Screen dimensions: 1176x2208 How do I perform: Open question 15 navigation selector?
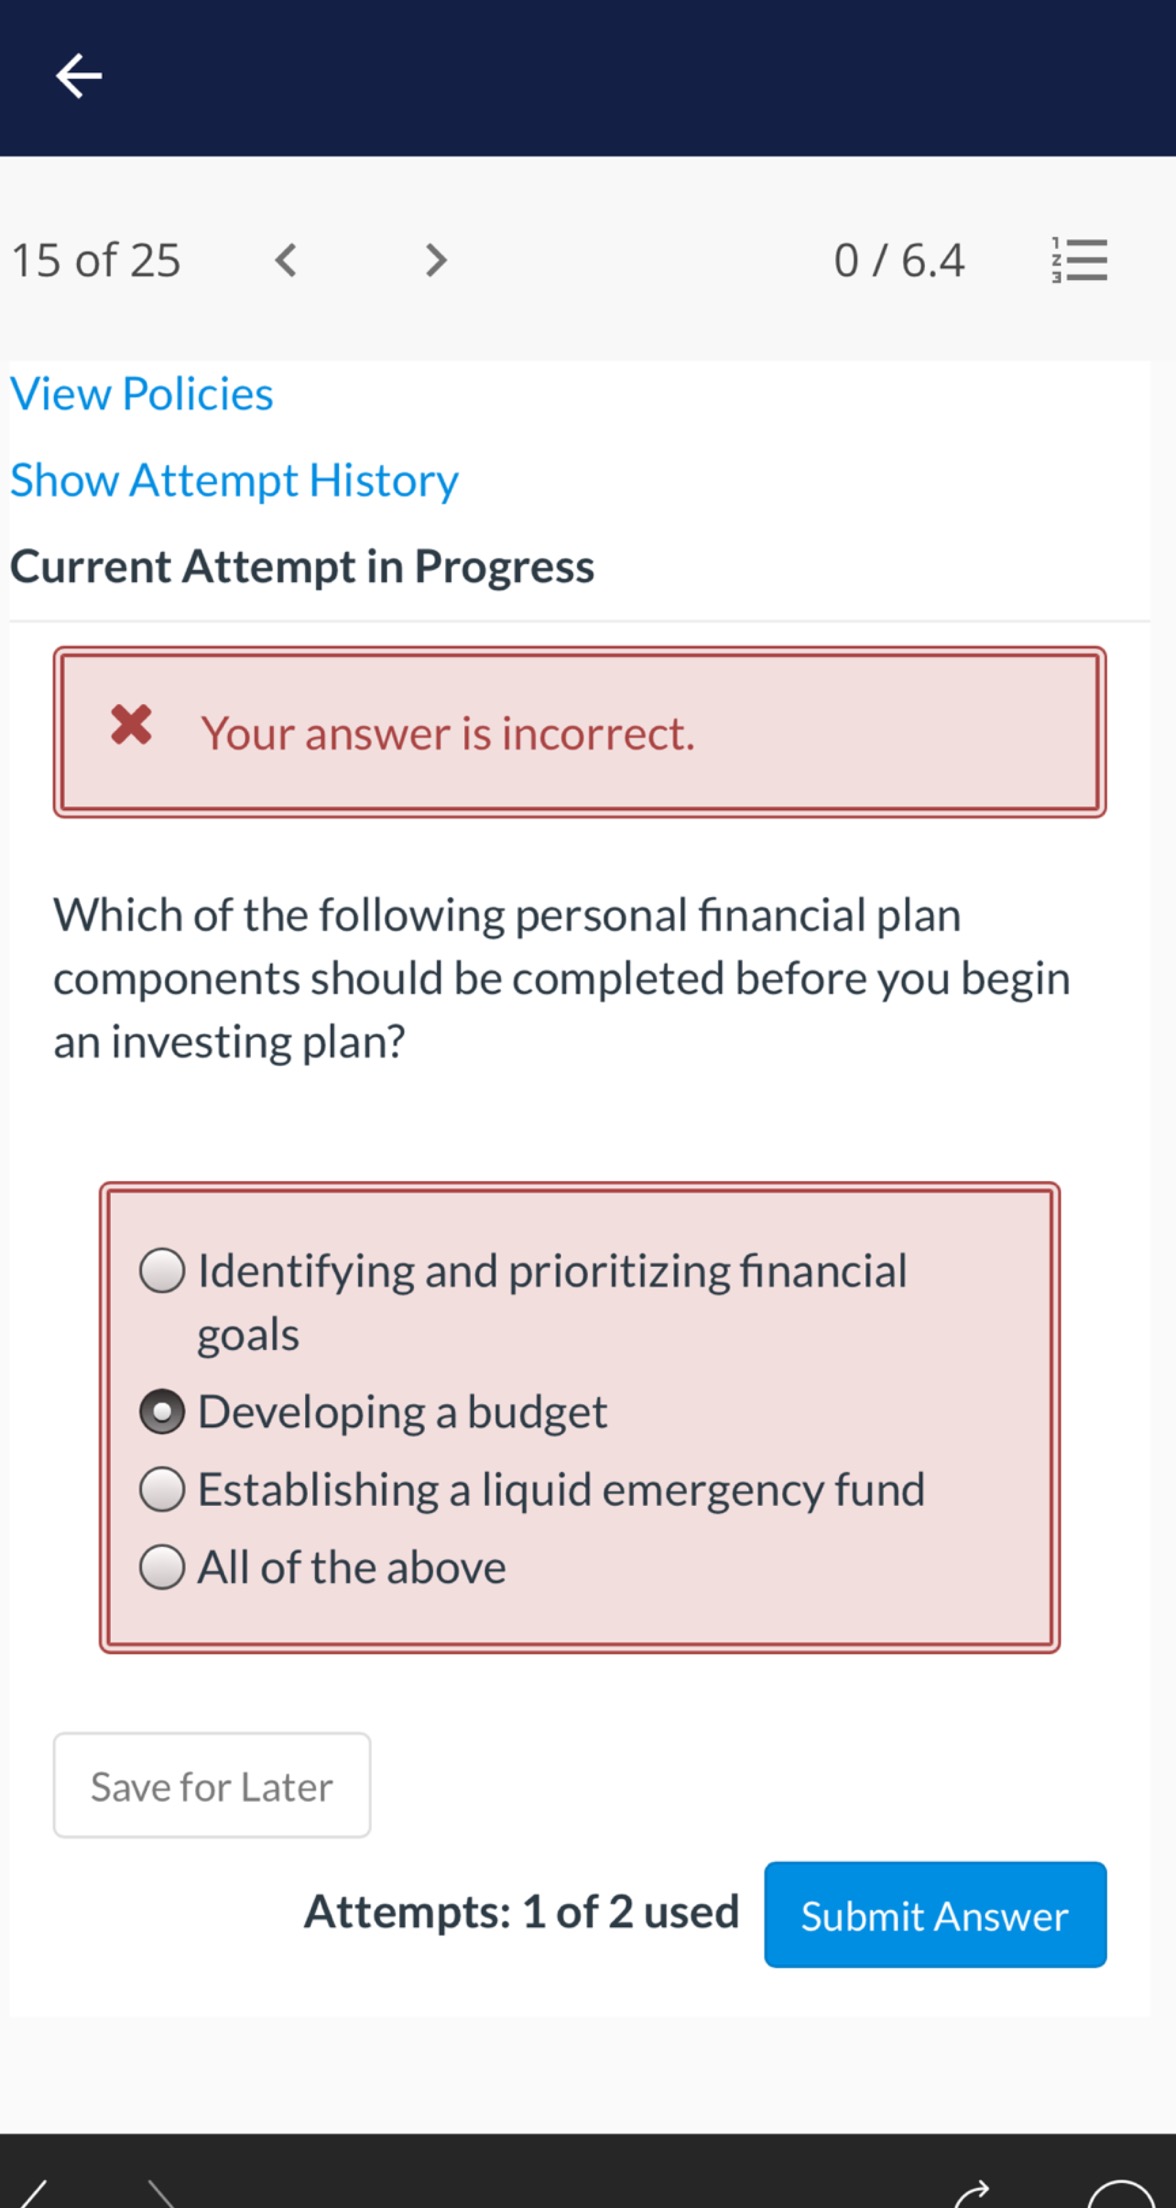coord(95,259)
